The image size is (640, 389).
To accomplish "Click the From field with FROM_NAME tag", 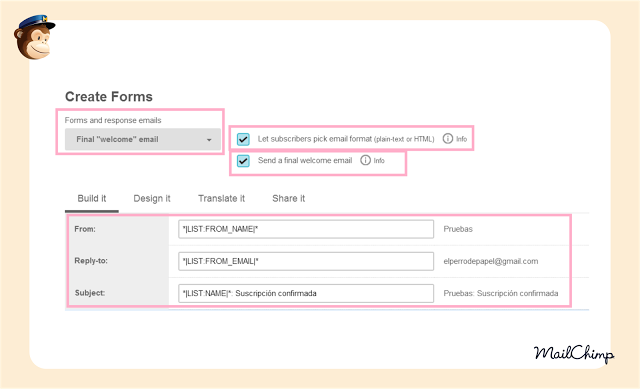I will [x=306, y=229].
